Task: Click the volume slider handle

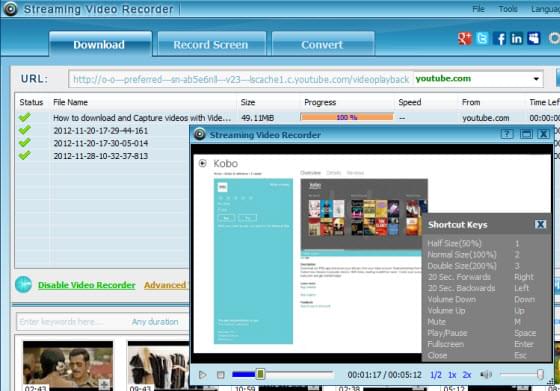Action: [x=540, y=374]
